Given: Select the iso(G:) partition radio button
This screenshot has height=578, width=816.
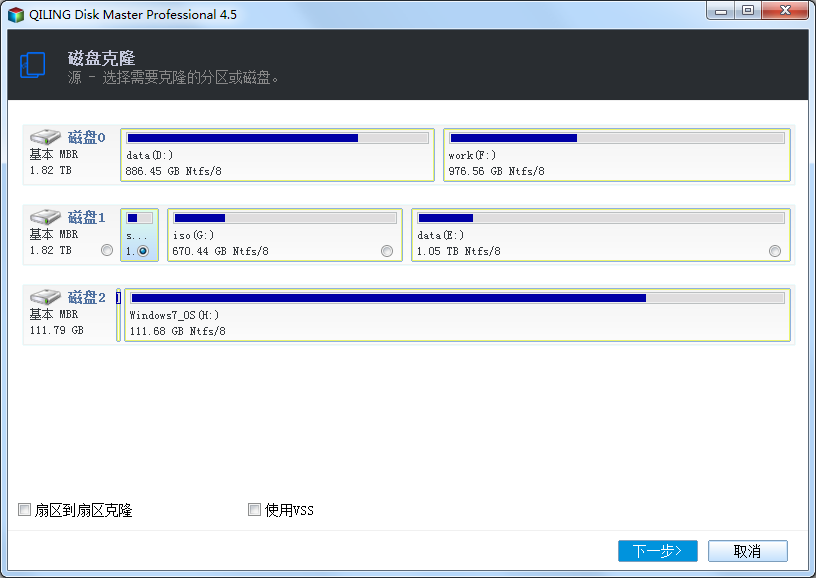Looking at the screenshot, I should pos(387,251).
